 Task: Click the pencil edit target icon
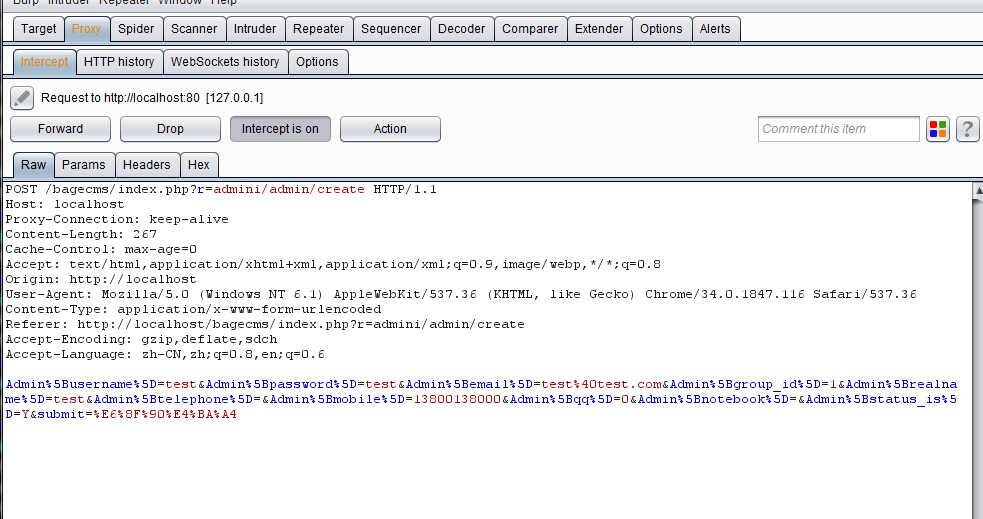(22, 98)
